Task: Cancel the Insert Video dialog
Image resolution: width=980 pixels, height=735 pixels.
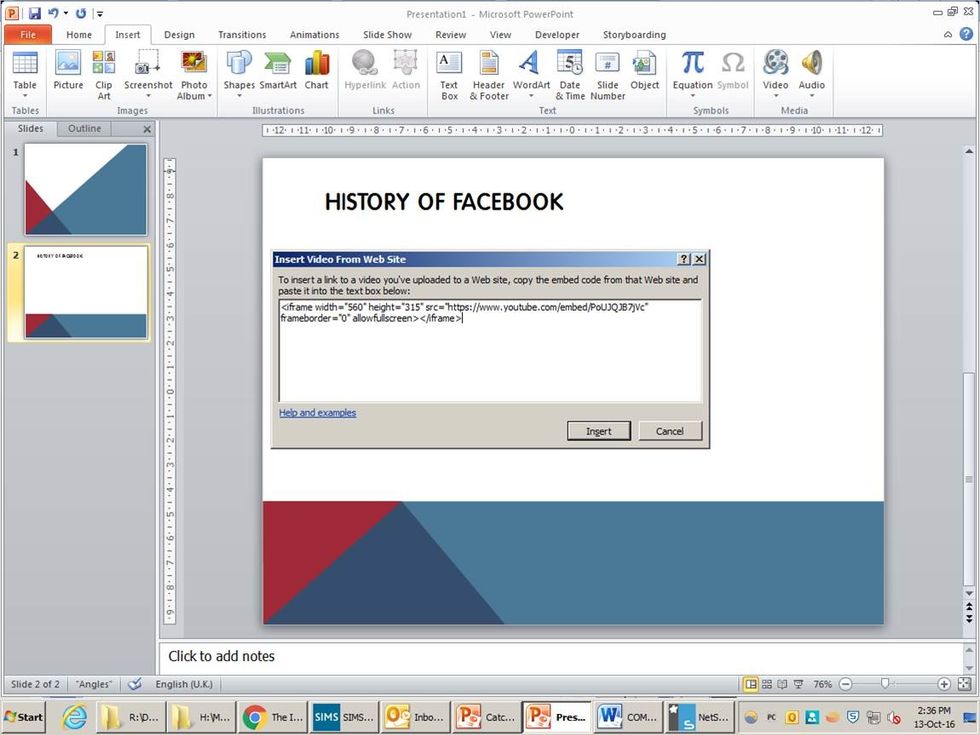Action: (x=669, y=431)
